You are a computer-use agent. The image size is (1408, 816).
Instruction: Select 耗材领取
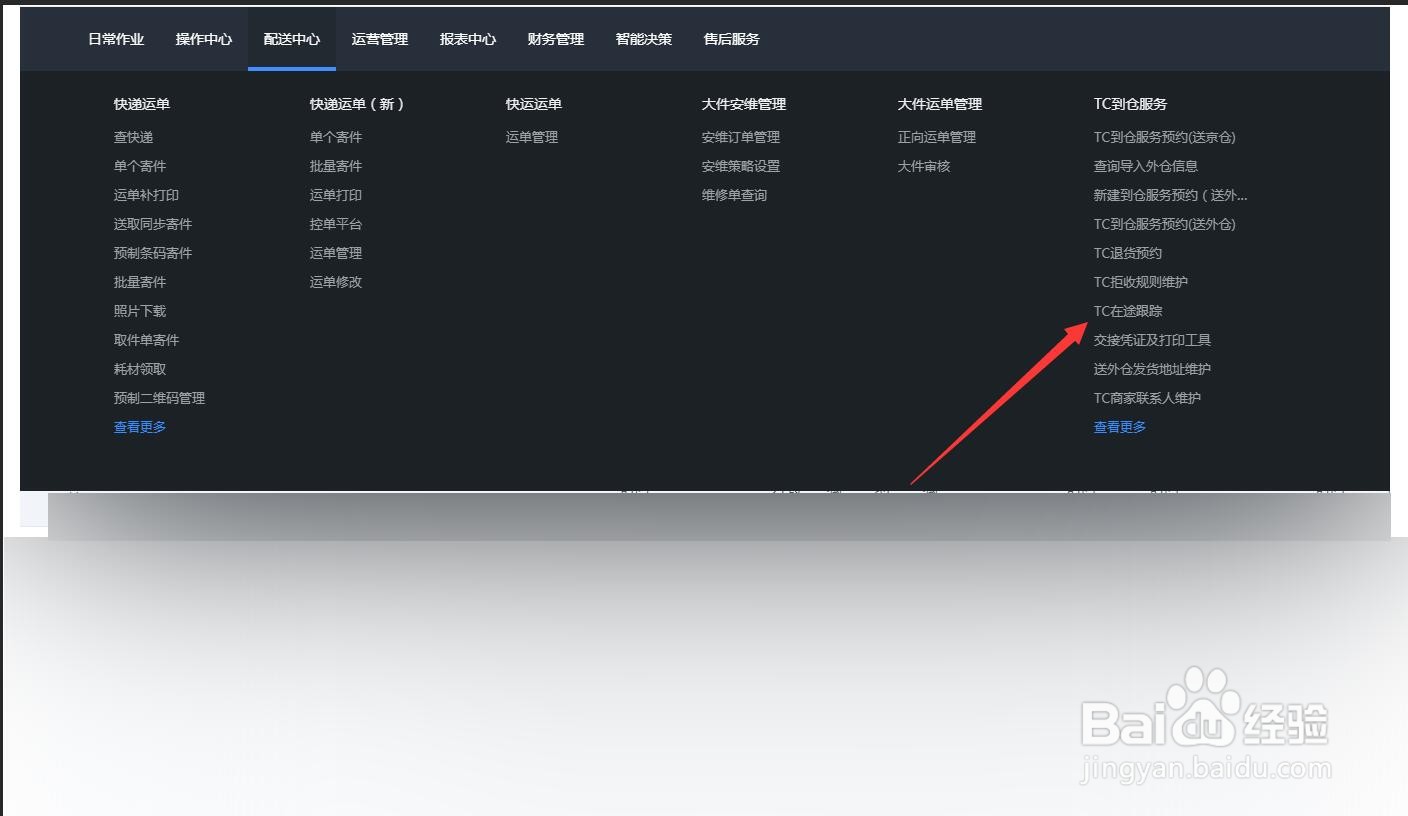140,369
